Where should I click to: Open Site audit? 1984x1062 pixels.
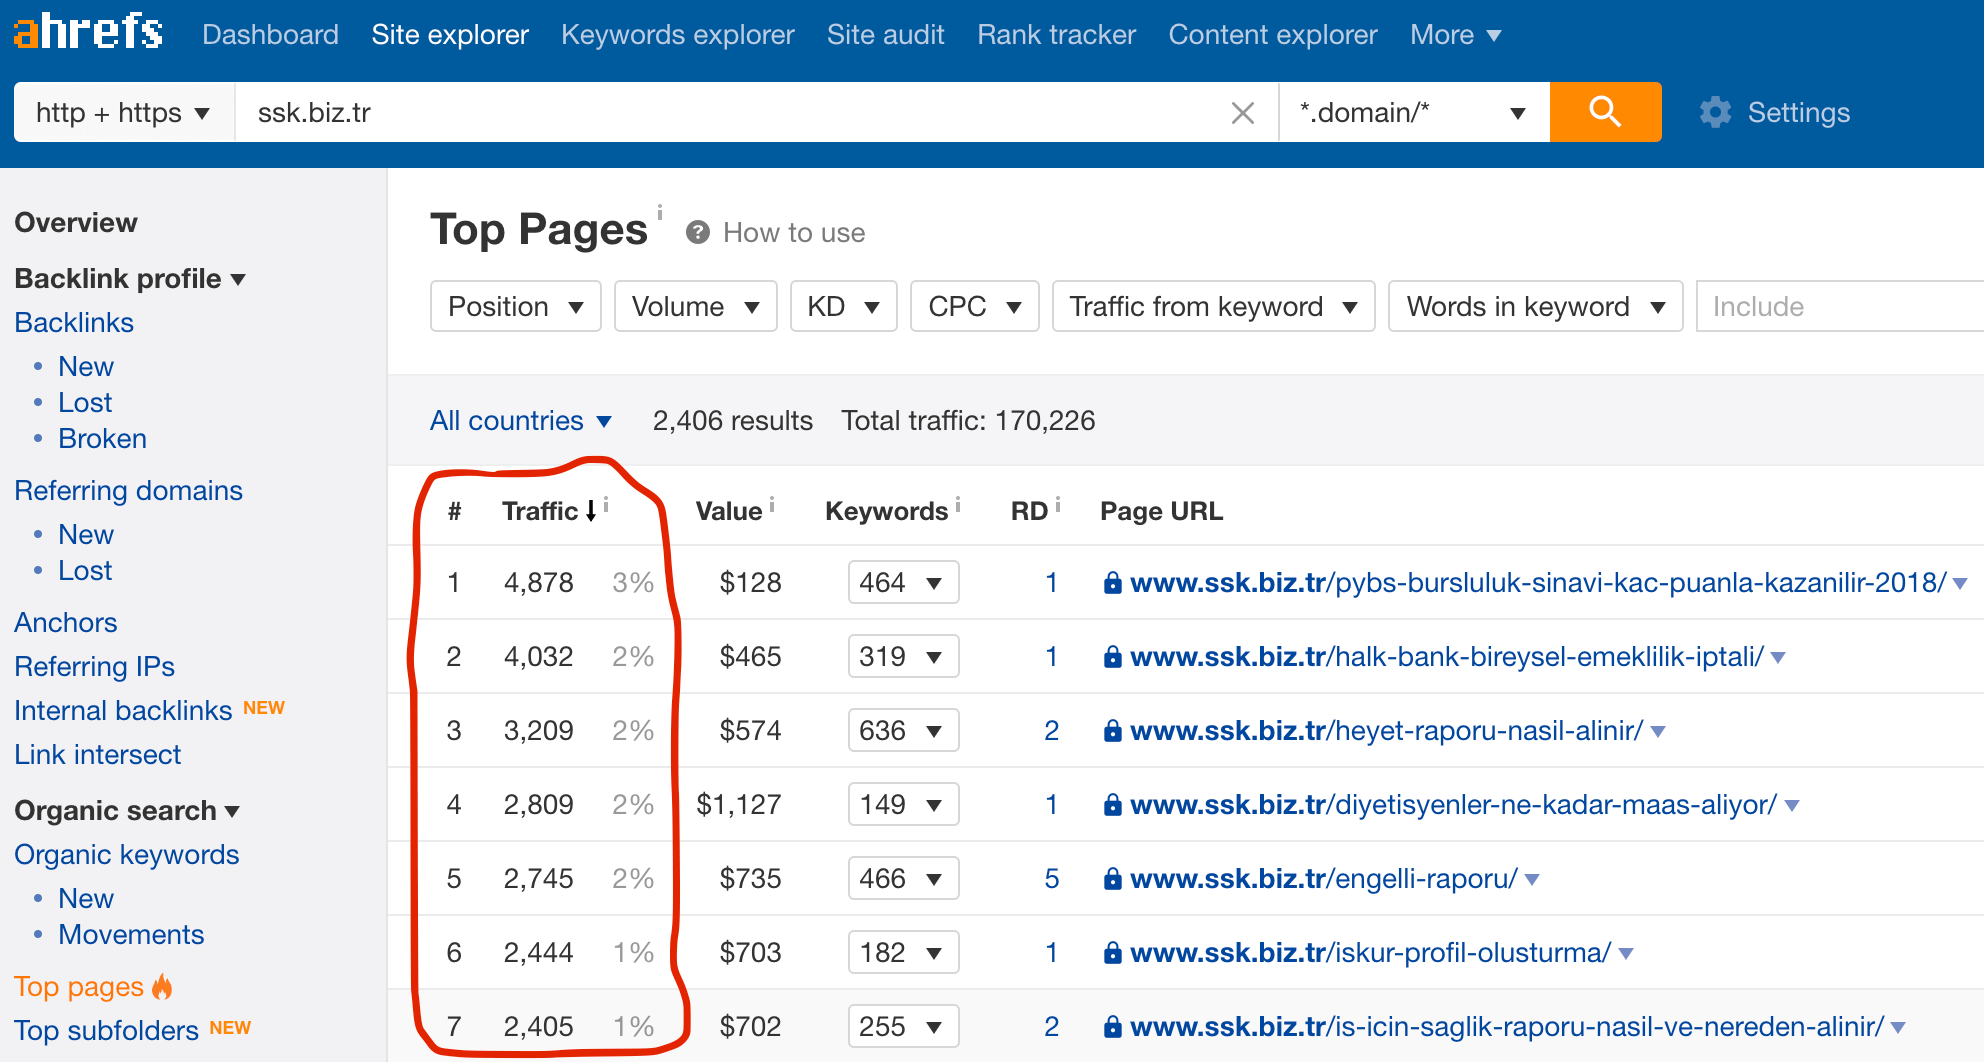click(886, 34)
